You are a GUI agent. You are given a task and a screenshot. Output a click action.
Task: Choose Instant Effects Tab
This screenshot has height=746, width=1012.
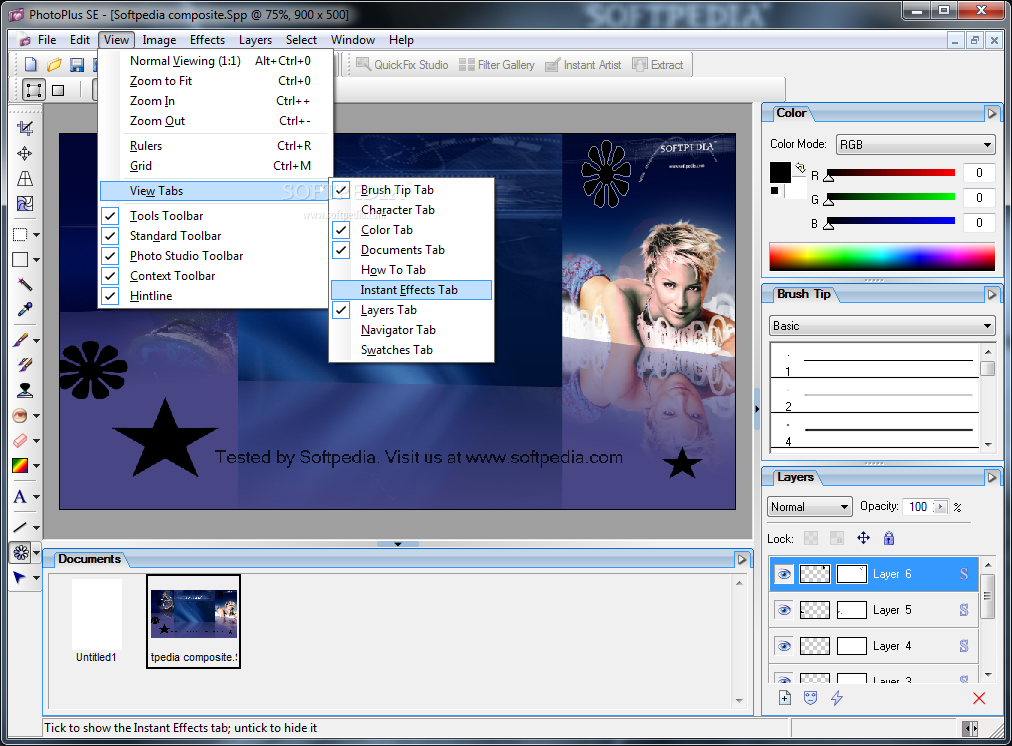(412, 290)
